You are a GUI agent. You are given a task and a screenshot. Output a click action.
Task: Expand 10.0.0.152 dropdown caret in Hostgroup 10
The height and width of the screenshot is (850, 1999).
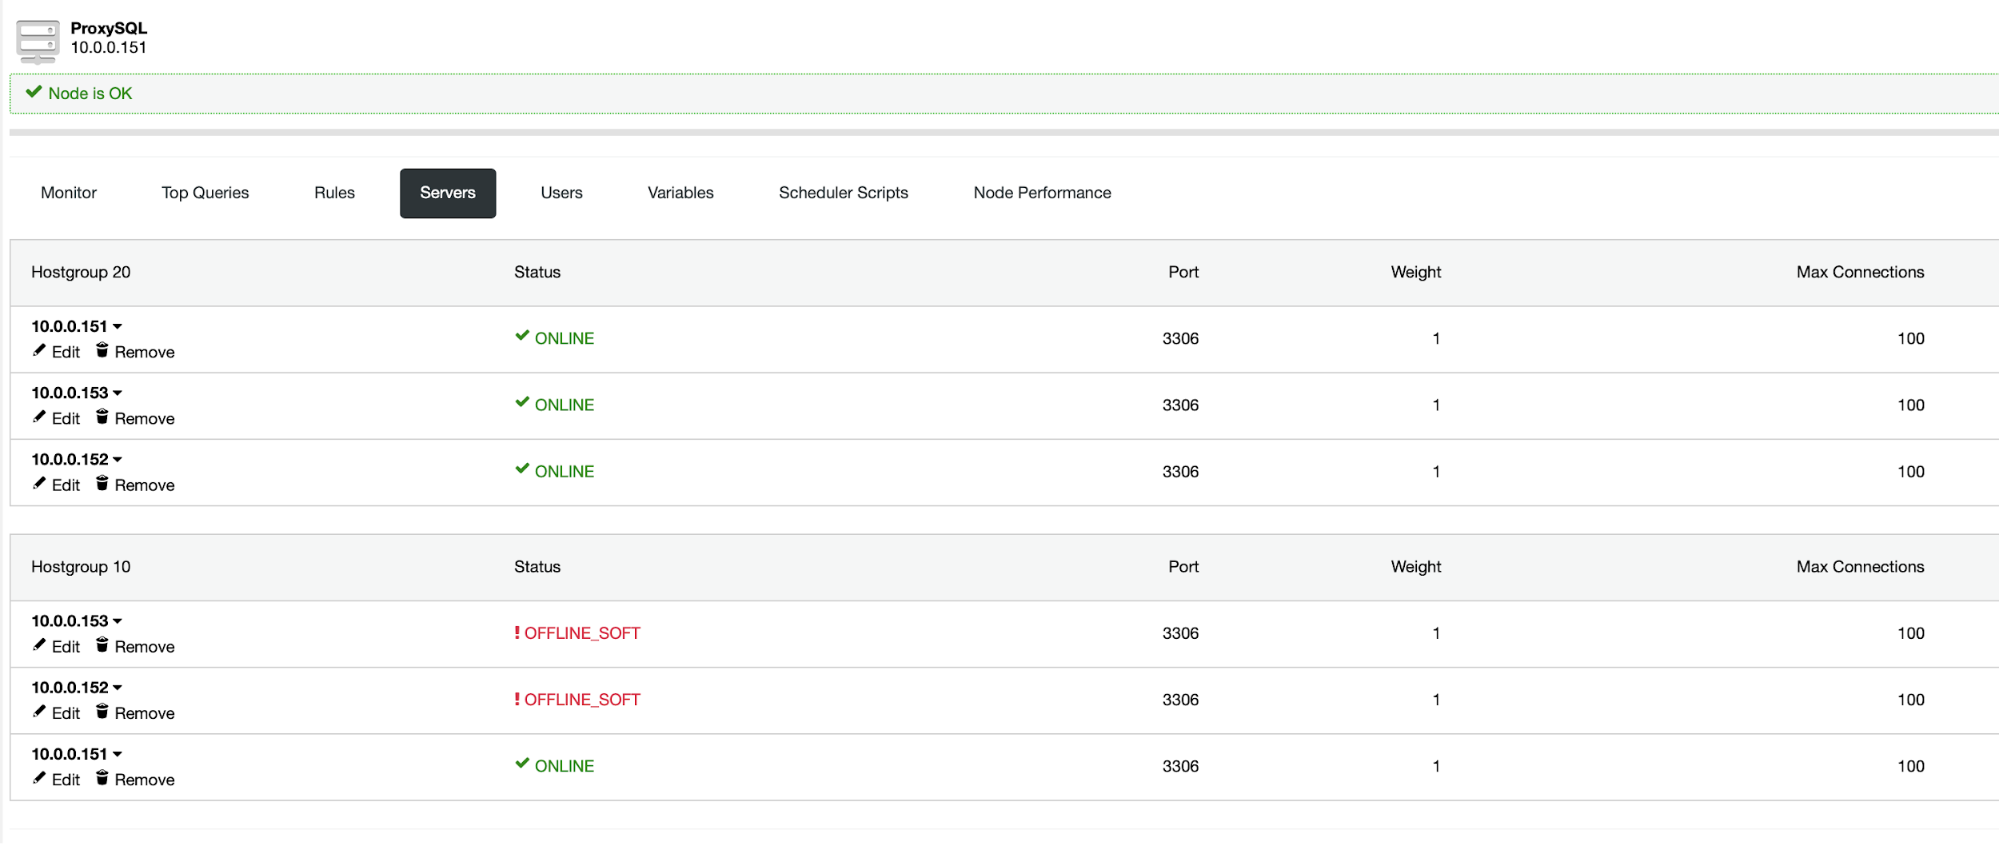tap(117, 688)
